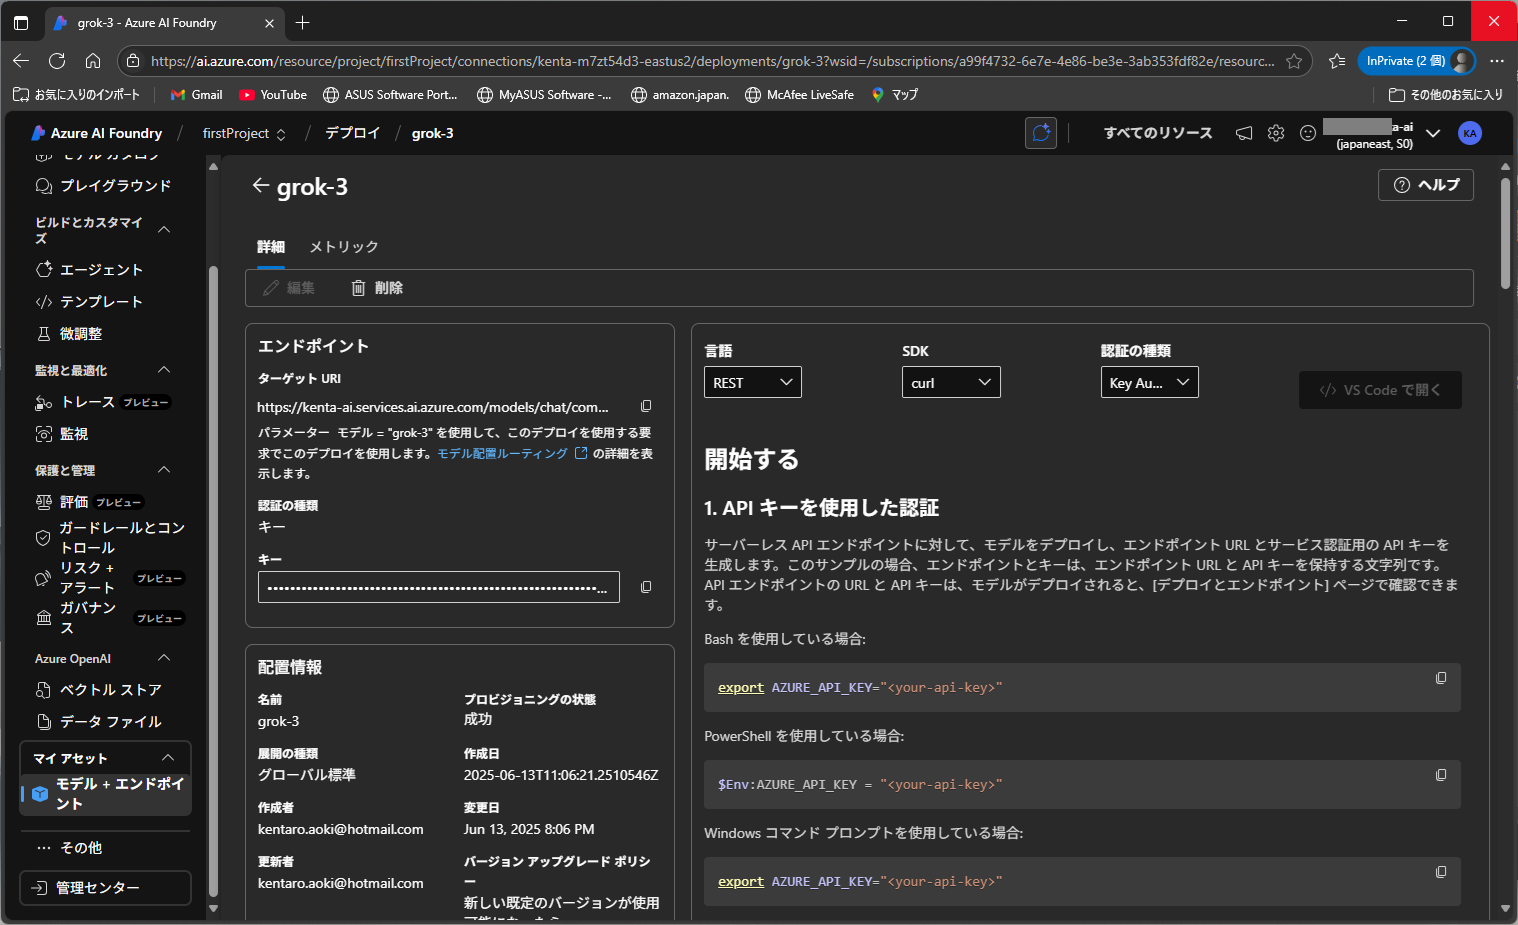This screenshot has height=925, width=1518.
Task: Open Playground in the sidebar
Action: coord(103,186)
